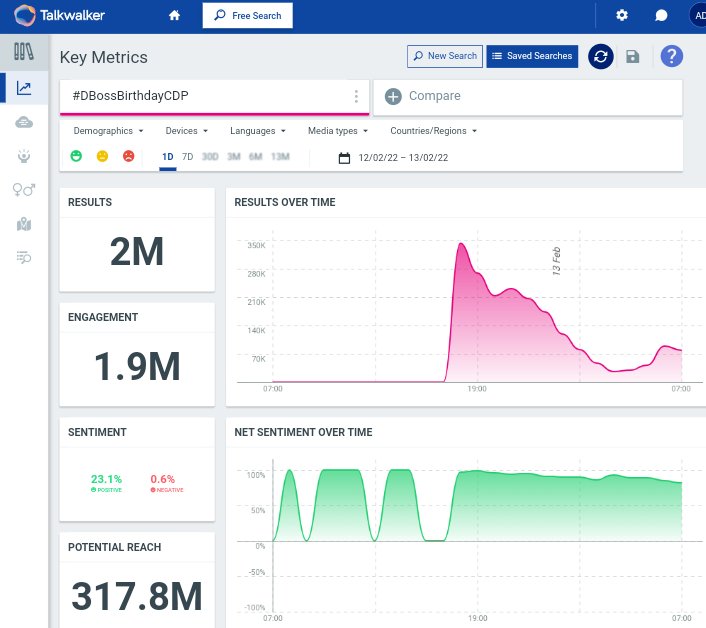Select the analytics chart sidebar icon

click(24, 88)
